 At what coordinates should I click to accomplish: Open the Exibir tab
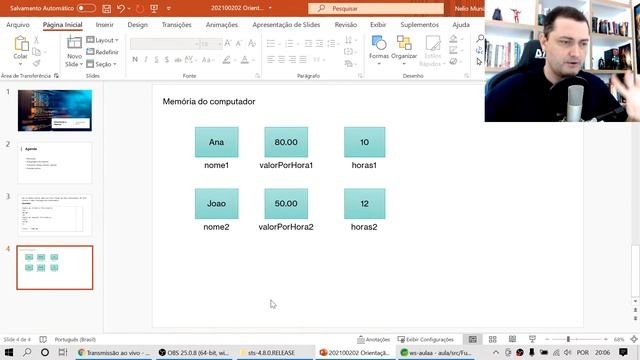click(x=378, y=25)
